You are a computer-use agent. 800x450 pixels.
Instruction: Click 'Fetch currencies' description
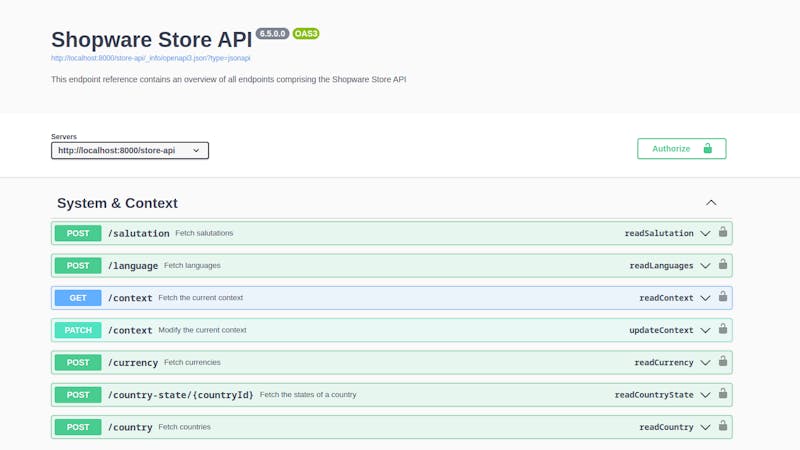click(x=192, y=362)
